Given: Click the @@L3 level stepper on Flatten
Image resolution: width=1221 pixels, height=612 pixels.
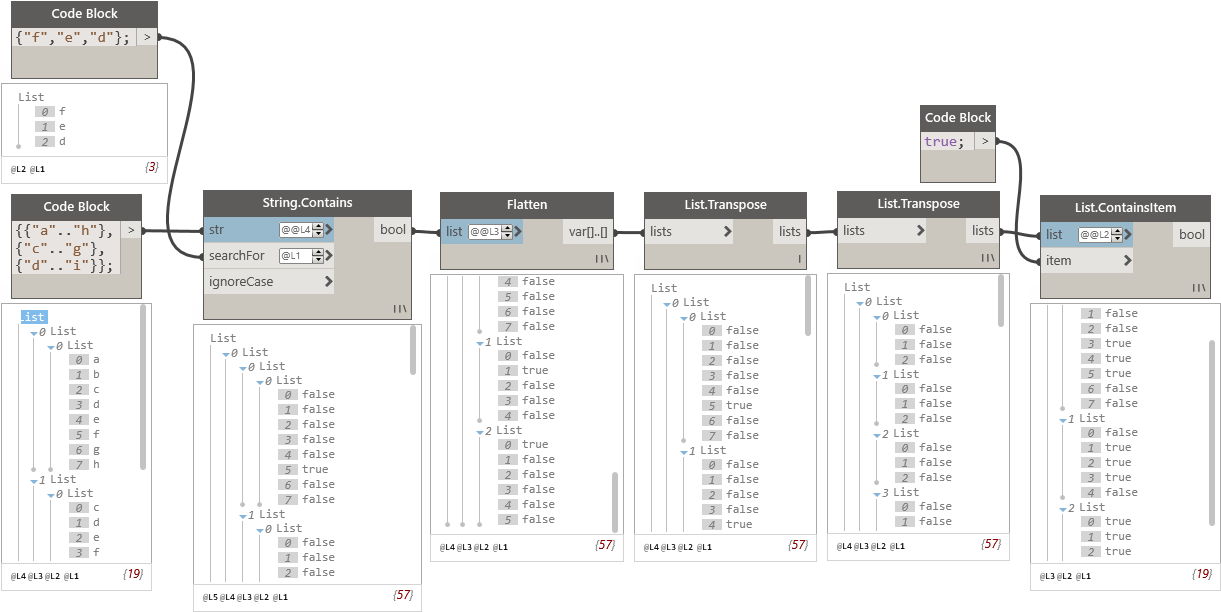Looking at the screenshot, I should [507, 231].
